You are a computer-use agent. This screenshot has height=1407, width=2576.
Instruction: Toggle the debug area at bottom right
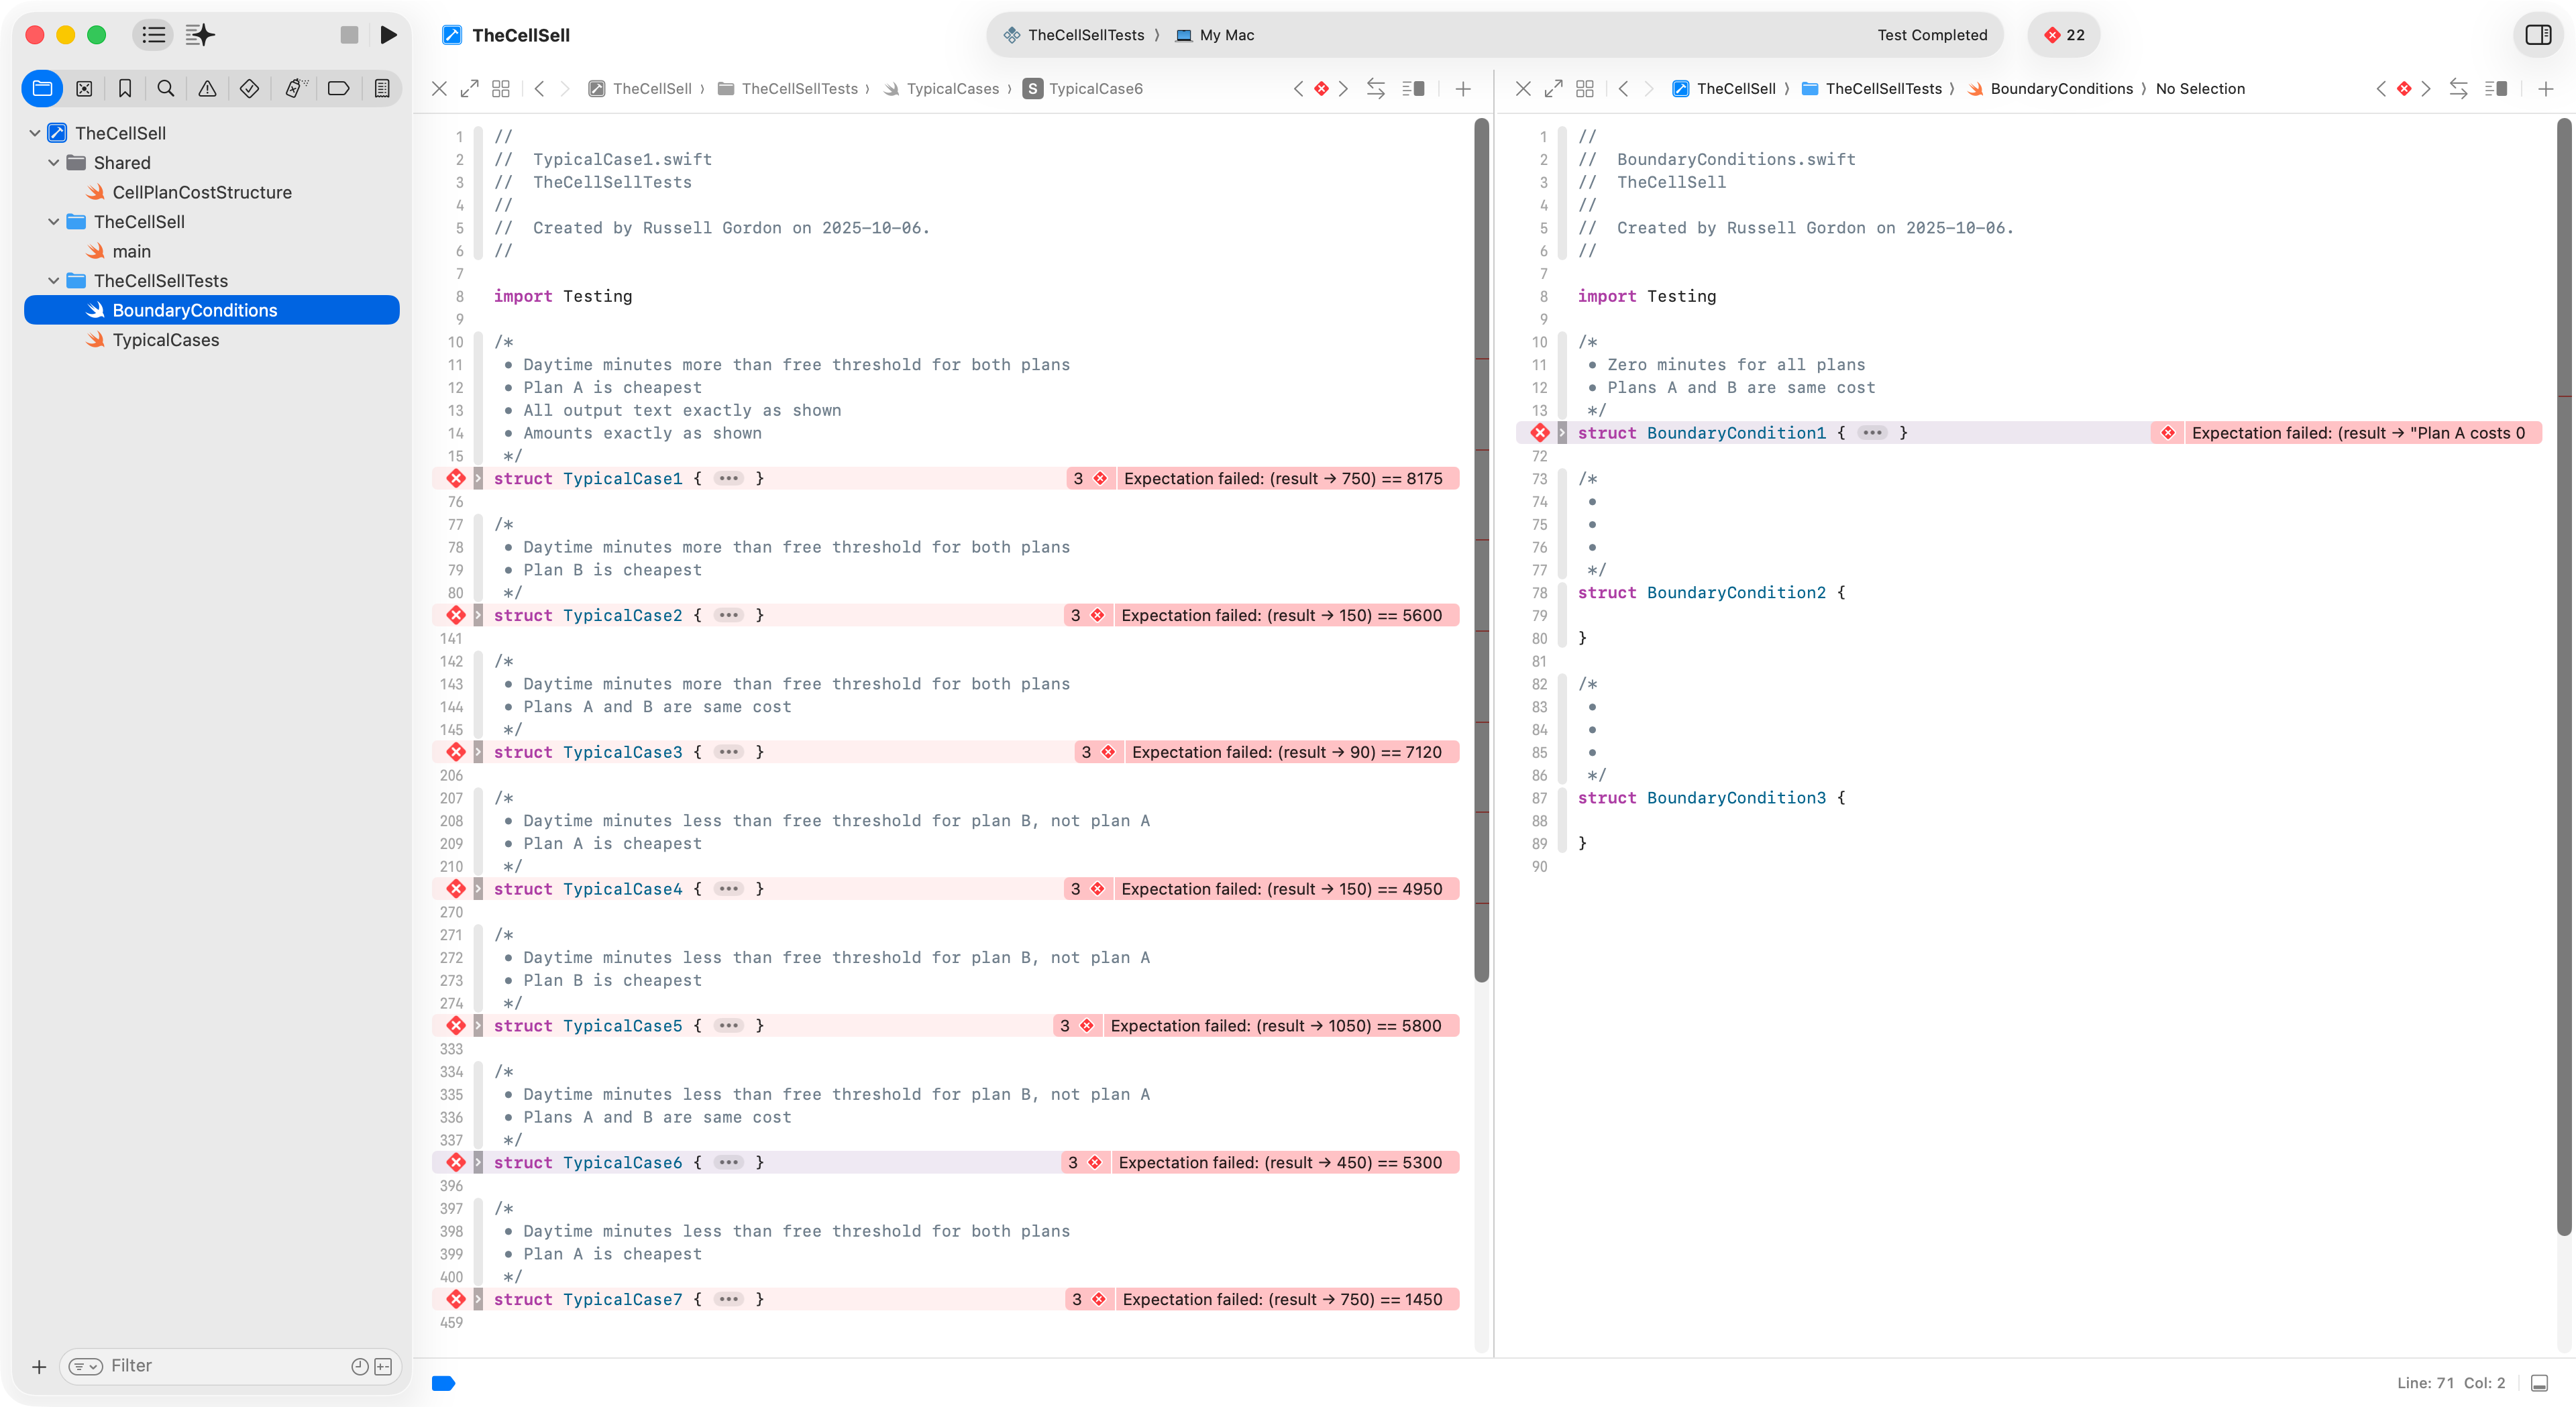click(2539, 1383)
